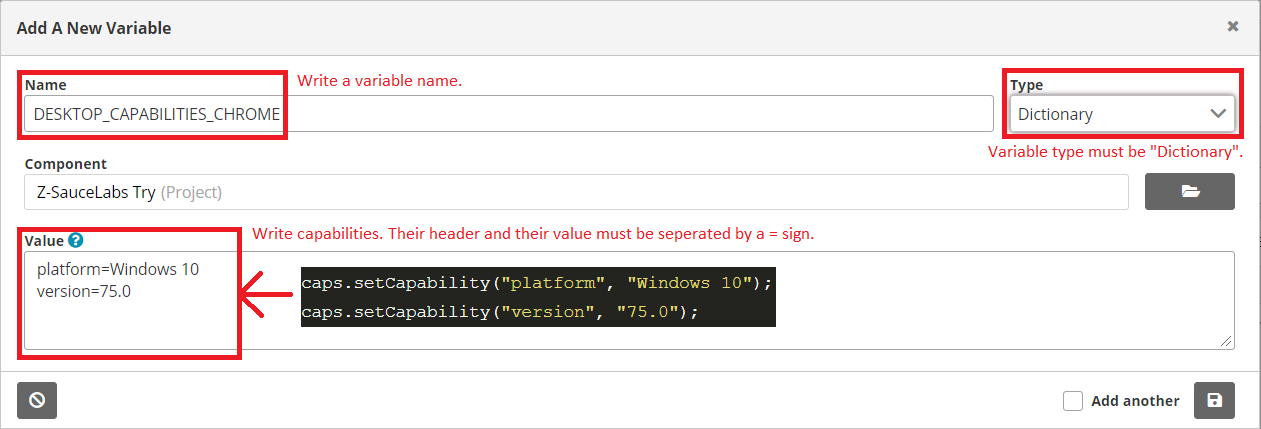Click the help icon next to Value

pos(76,240)
